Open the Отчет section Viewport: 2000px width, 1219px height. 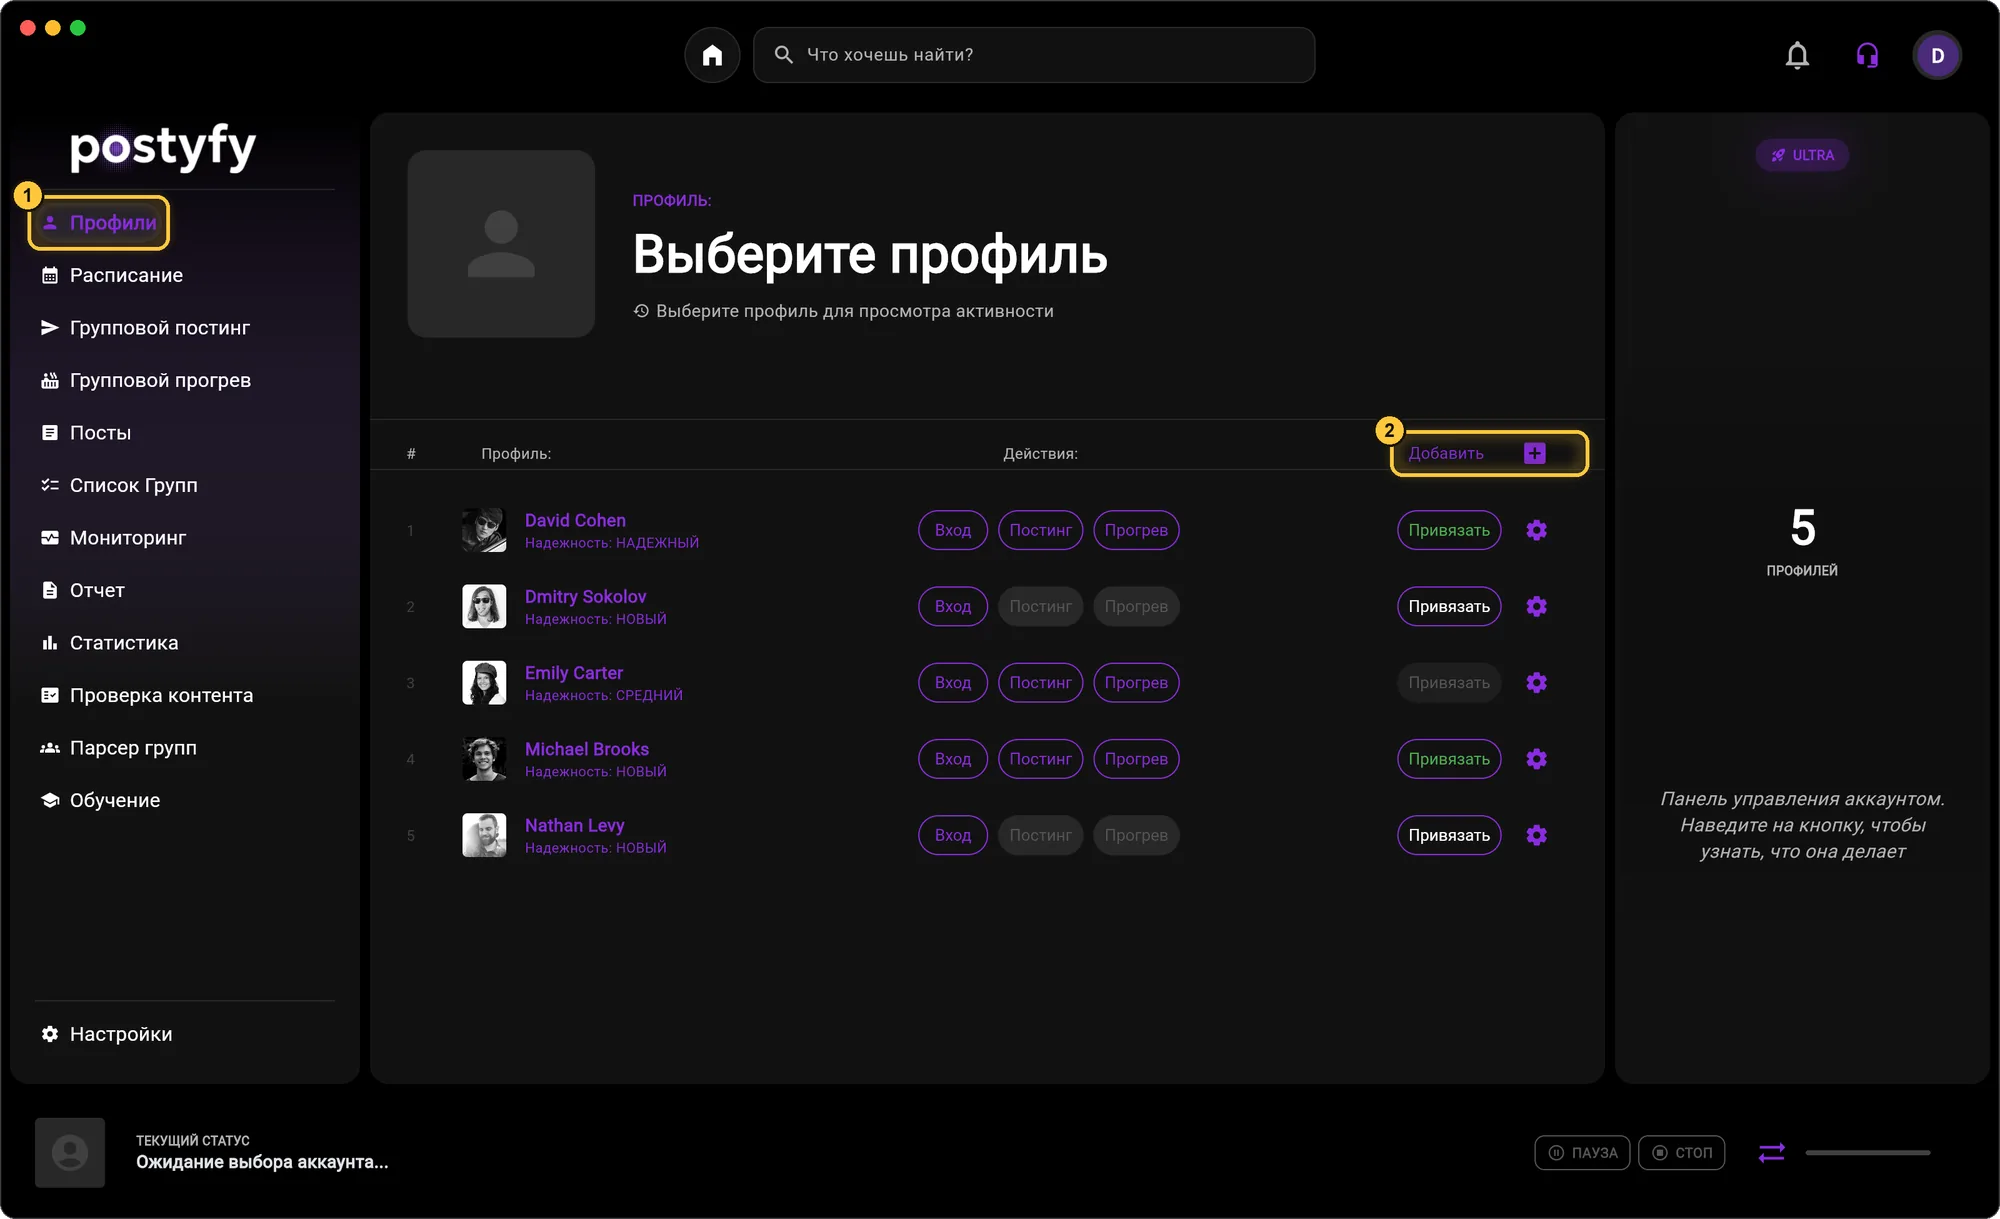tap(82, 590)
